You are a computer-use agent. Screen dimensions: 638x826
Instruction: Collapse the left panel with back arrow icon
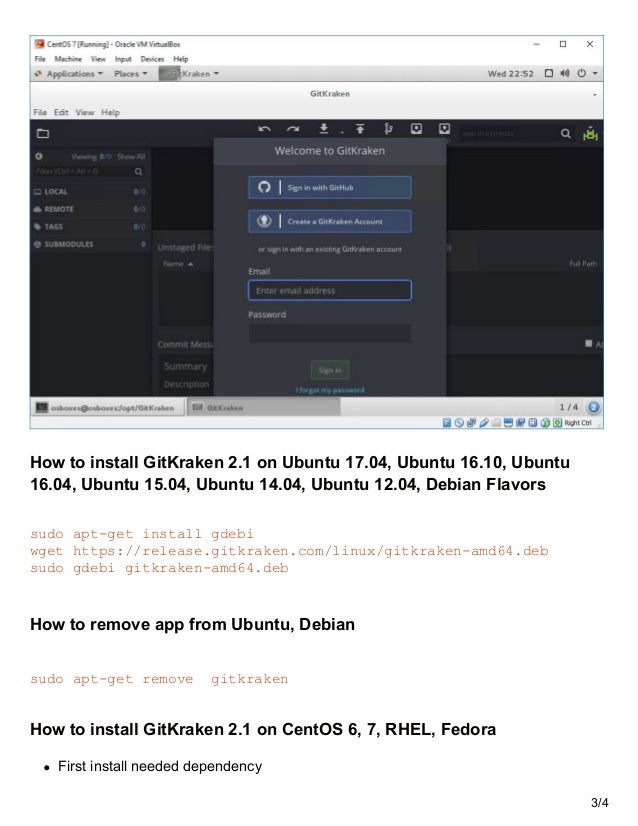coord(39,156)
